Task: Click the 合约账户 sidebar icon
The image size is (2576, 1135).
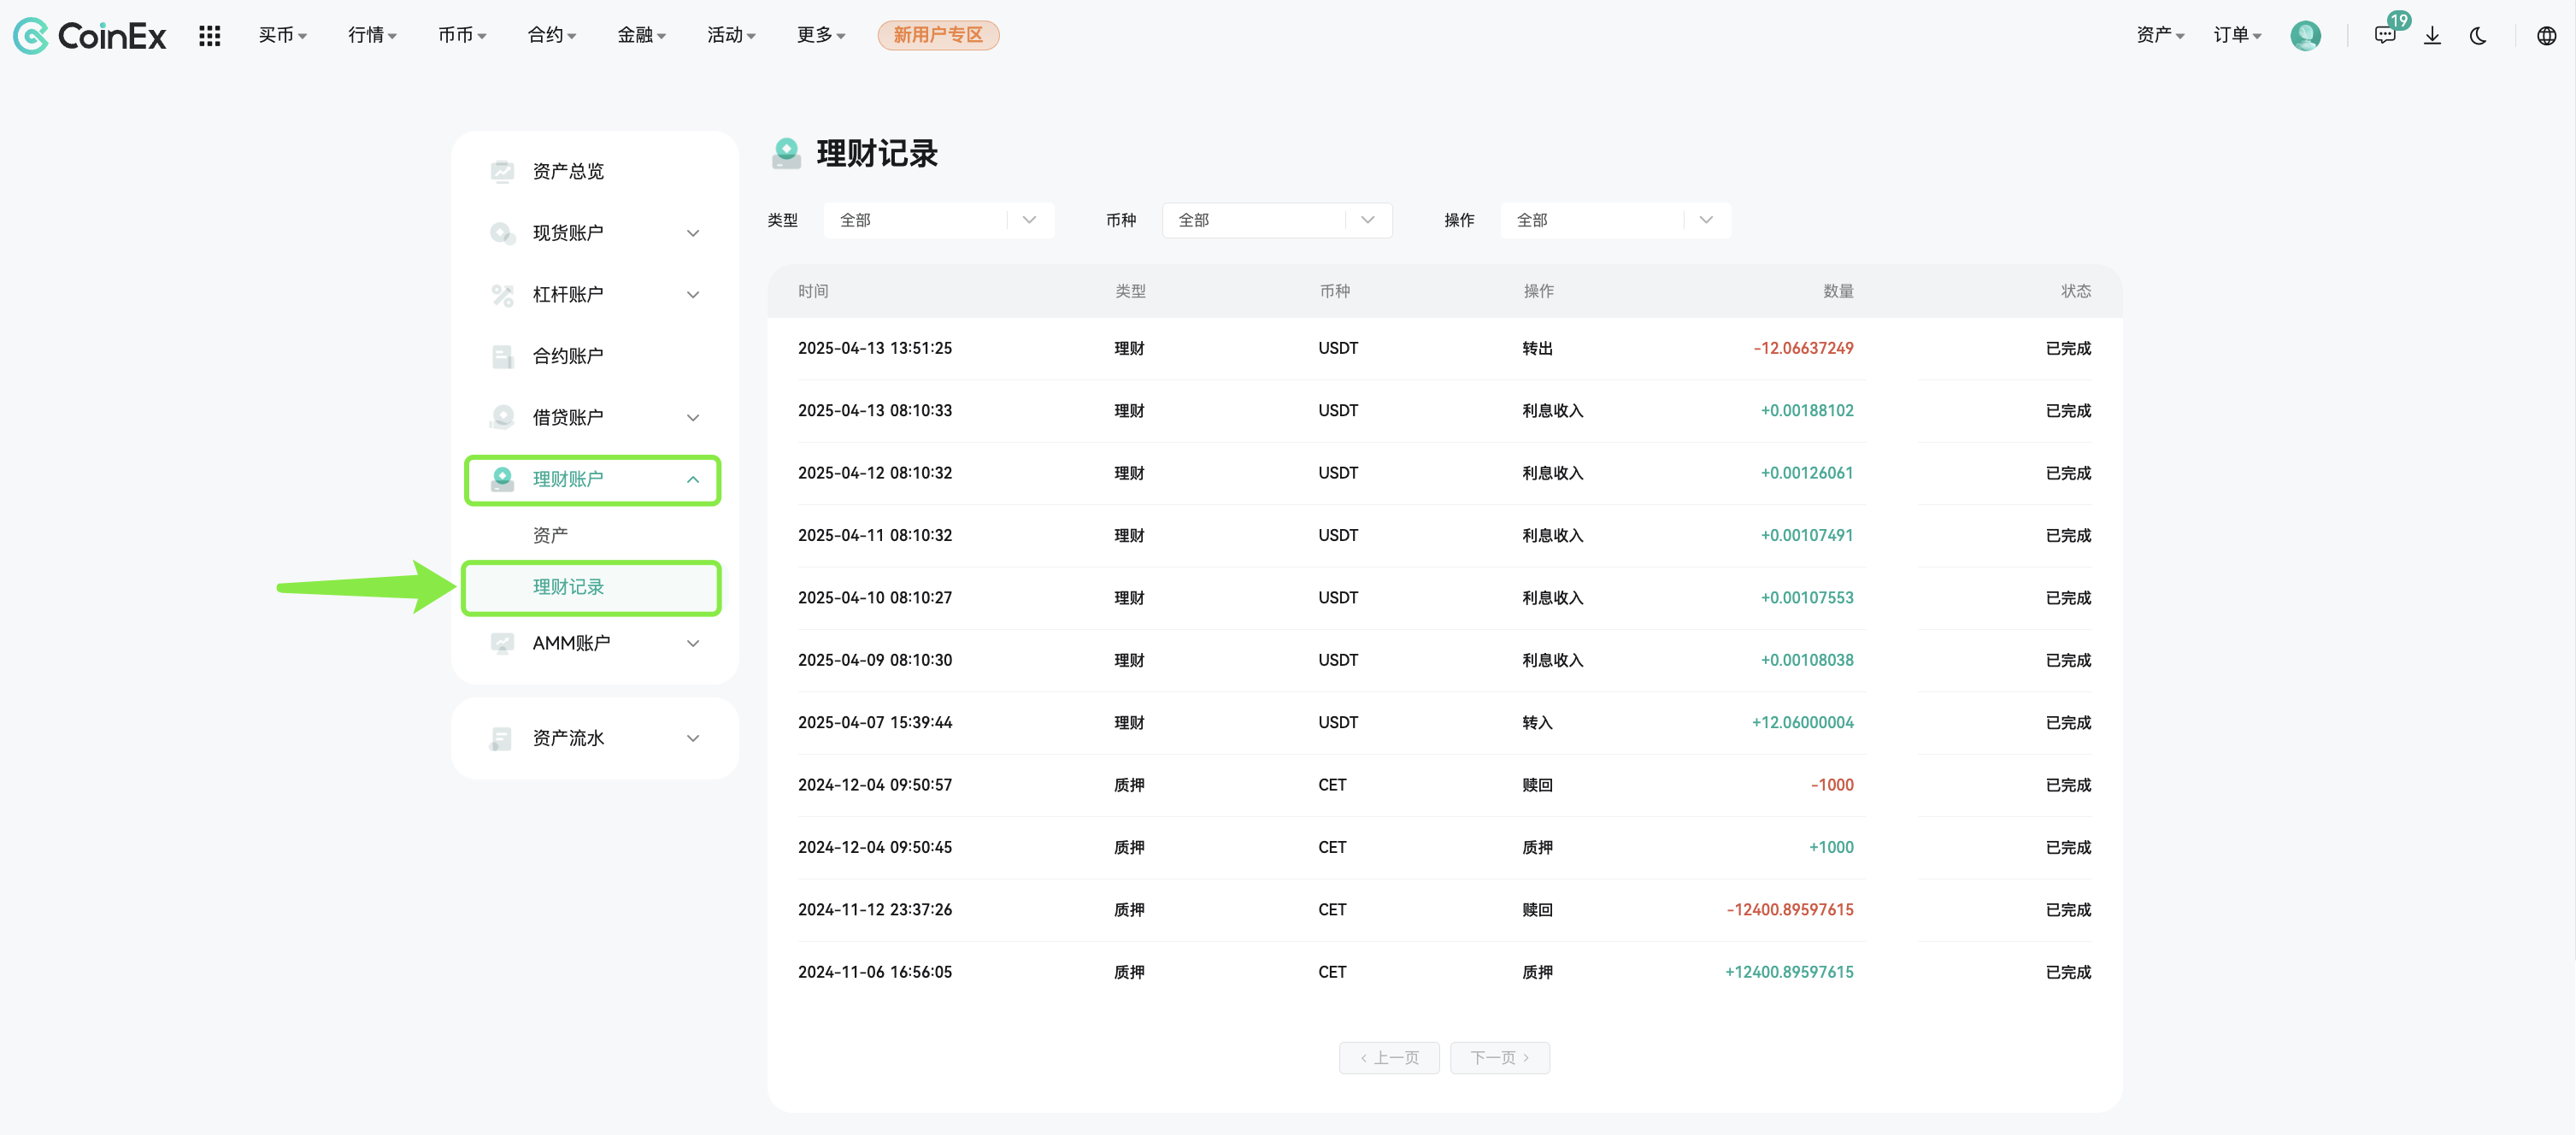Action: point(502,356)
